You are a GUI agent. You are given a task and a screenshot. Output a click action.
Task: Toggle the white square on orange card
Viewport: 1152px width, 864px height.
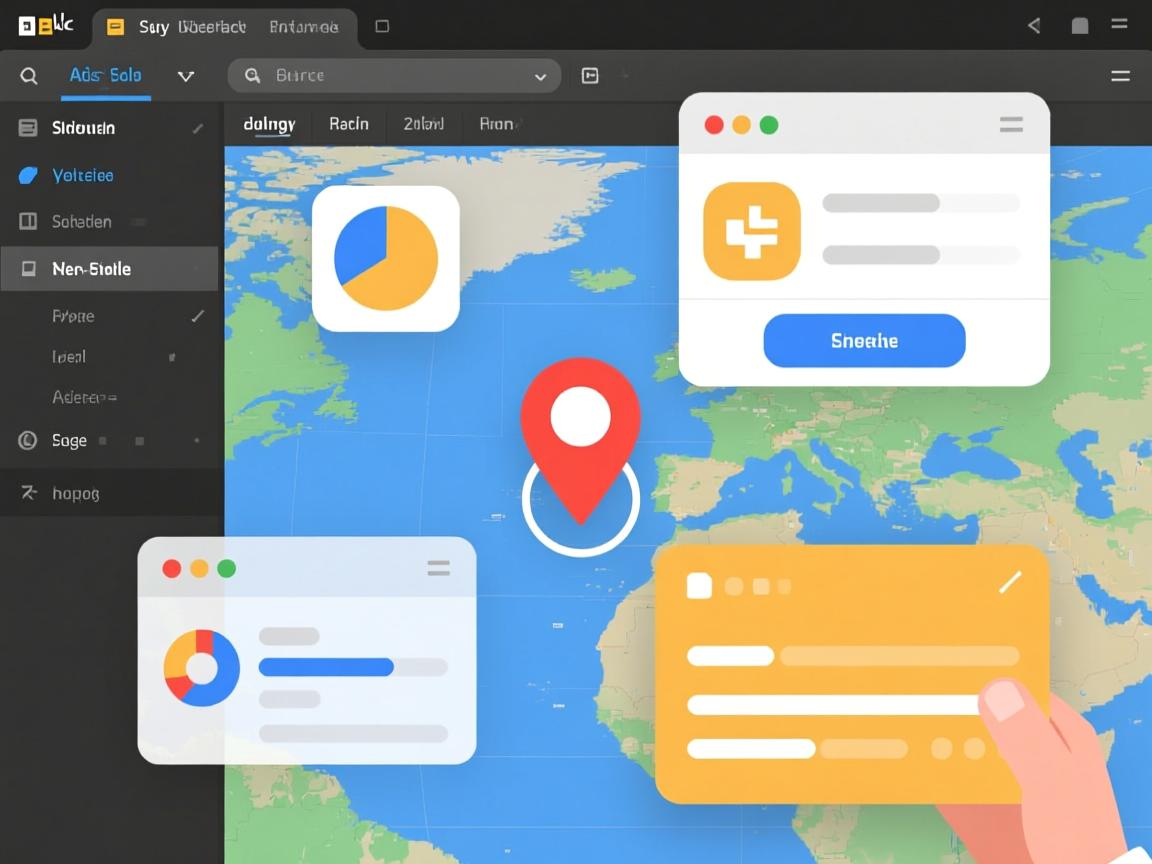(699, 586)
